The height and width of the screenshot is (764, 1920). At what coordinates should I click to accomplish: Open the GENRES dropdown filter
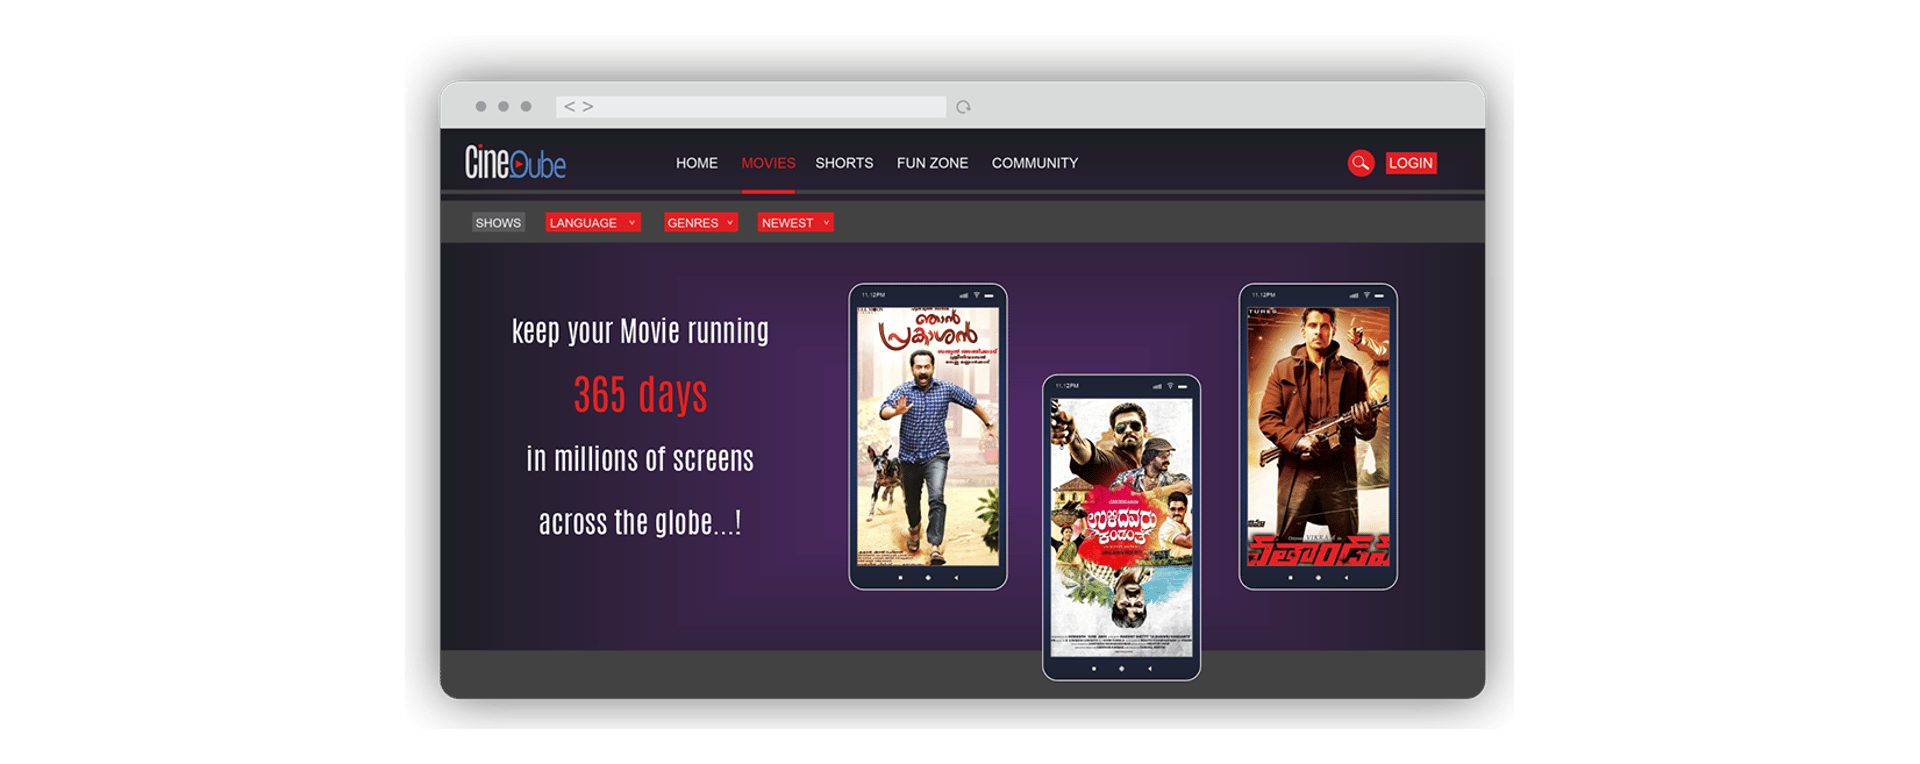[701, 223]
